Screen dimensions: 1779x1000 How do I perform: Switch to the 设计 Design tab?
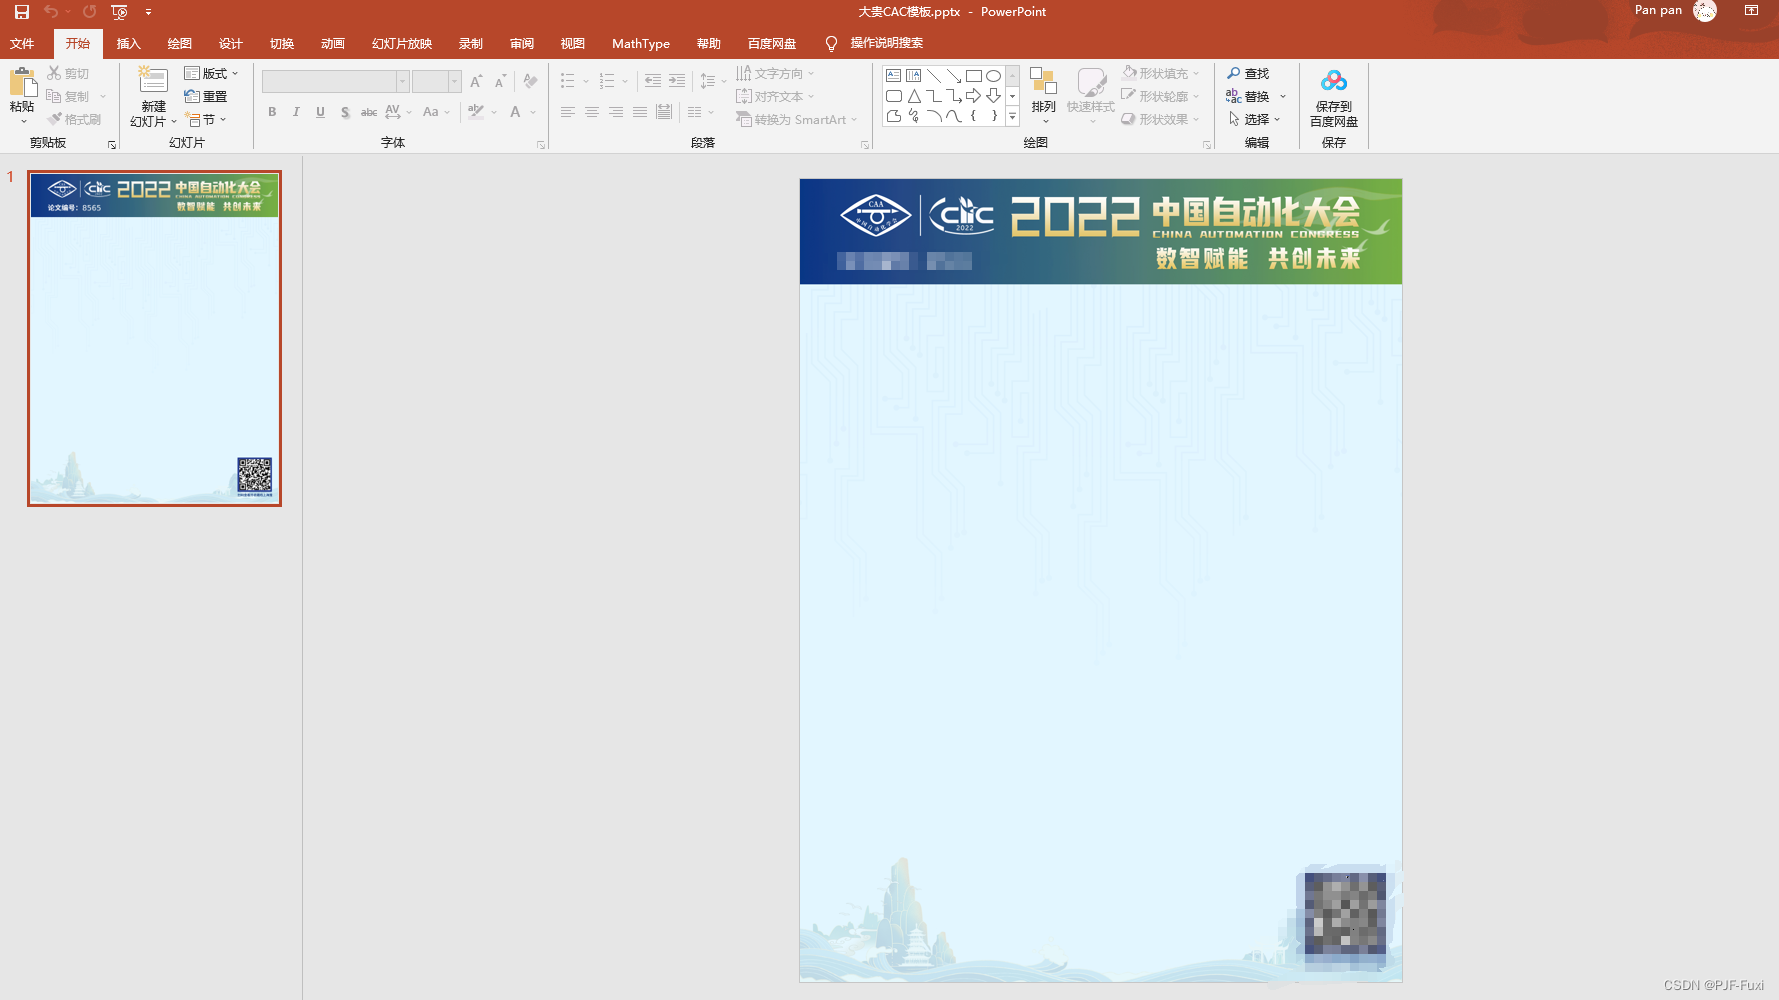(230, 43)
